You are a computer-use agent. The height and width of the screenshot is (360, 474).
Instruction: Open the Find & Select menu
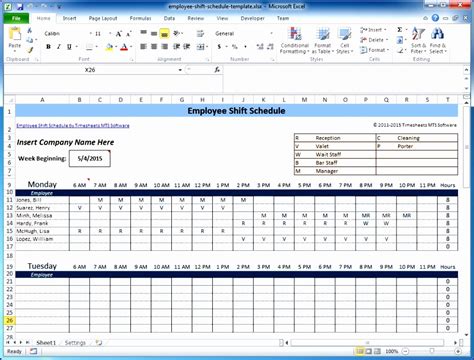click(438, 40)
